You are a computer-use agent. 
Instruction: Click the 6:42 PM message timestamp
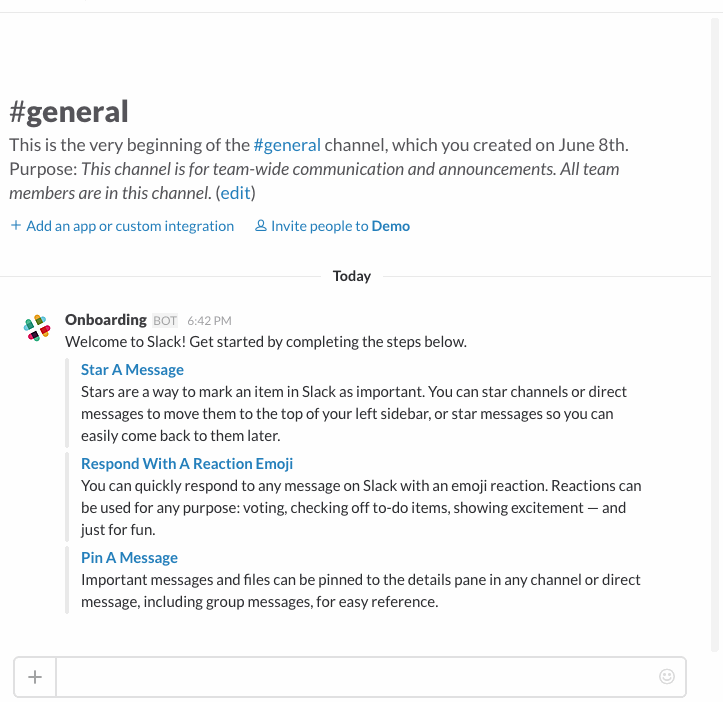(x=209, y=321)
